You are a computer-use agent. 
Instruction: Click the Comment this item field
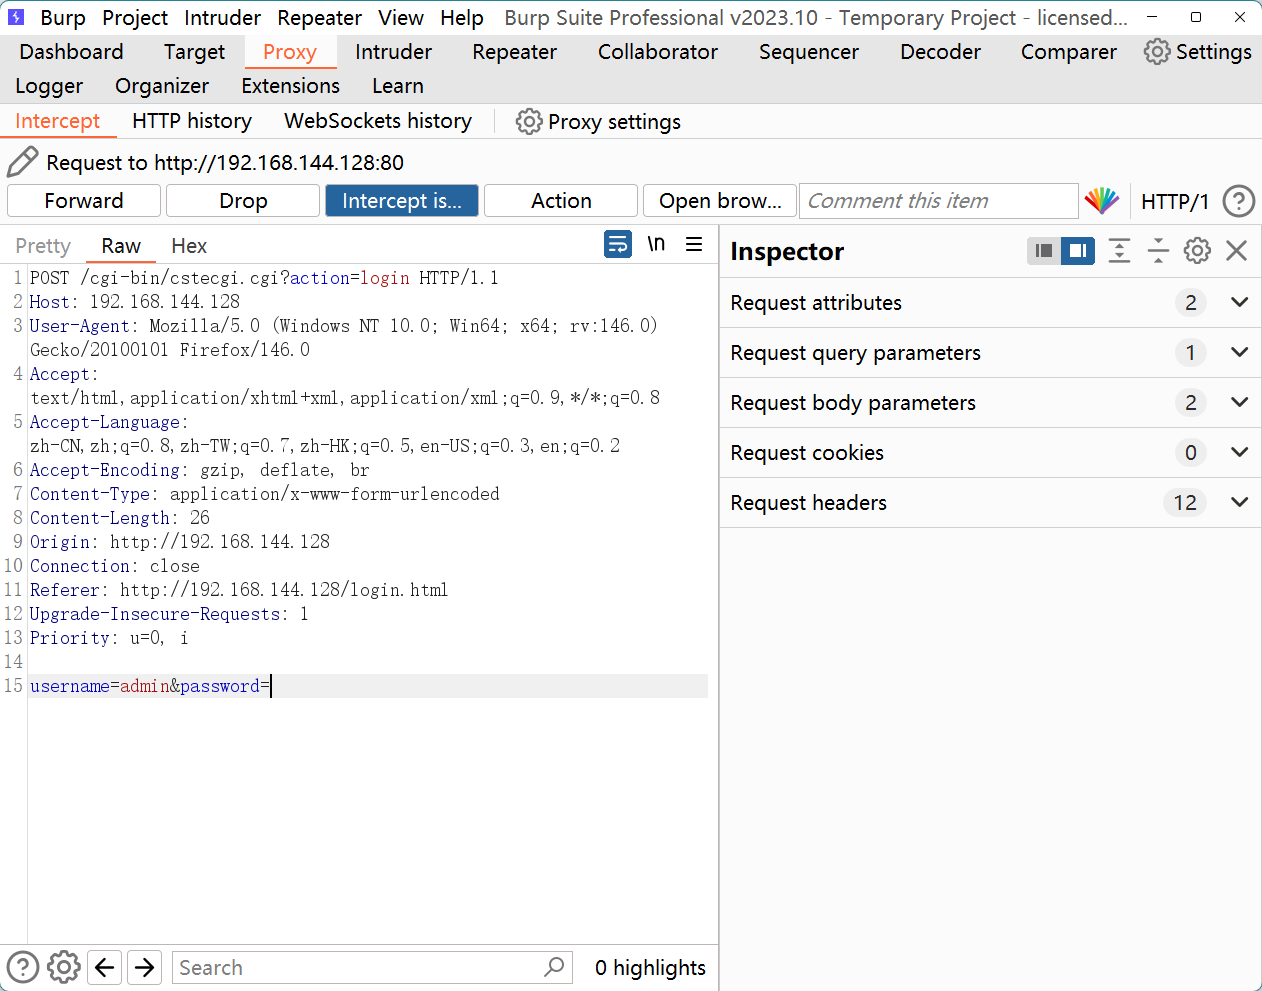pos(938,201)
